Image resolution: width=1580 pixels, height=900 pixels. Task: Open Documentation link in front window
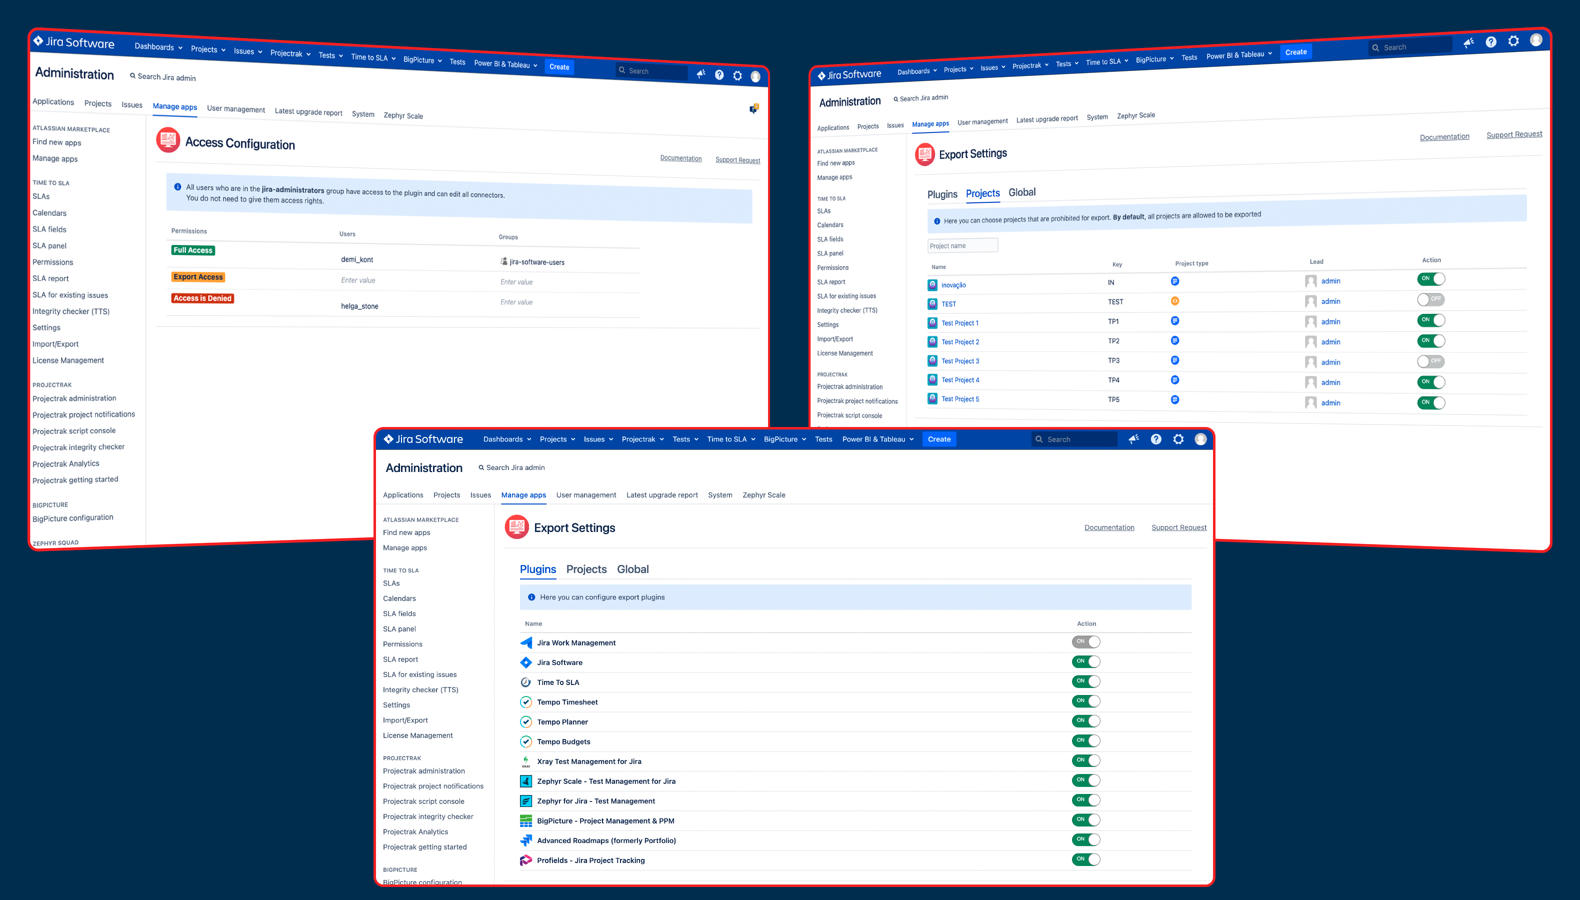[1109, 527]
